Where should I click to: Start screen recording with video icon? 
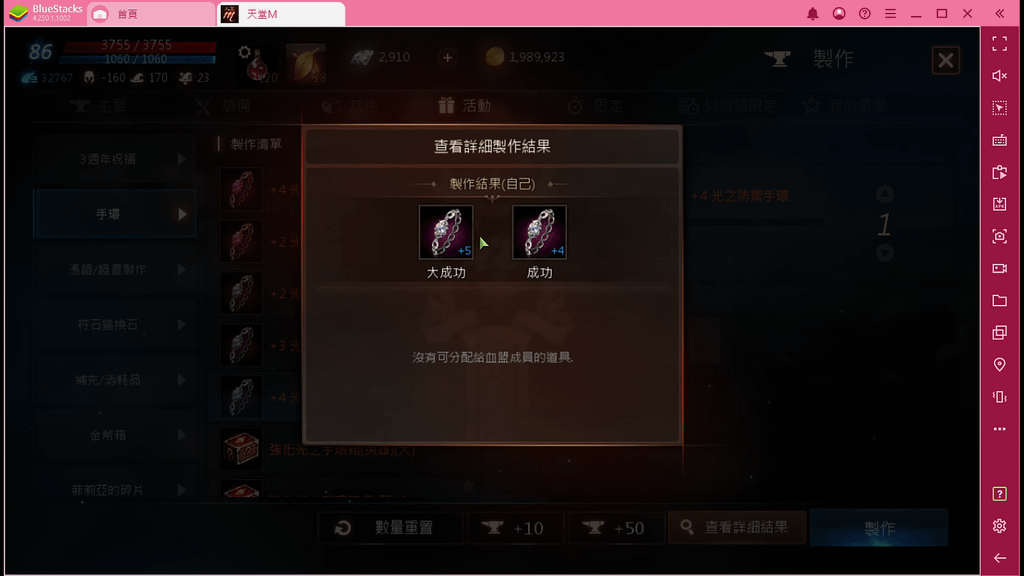(x=999, y=268)
